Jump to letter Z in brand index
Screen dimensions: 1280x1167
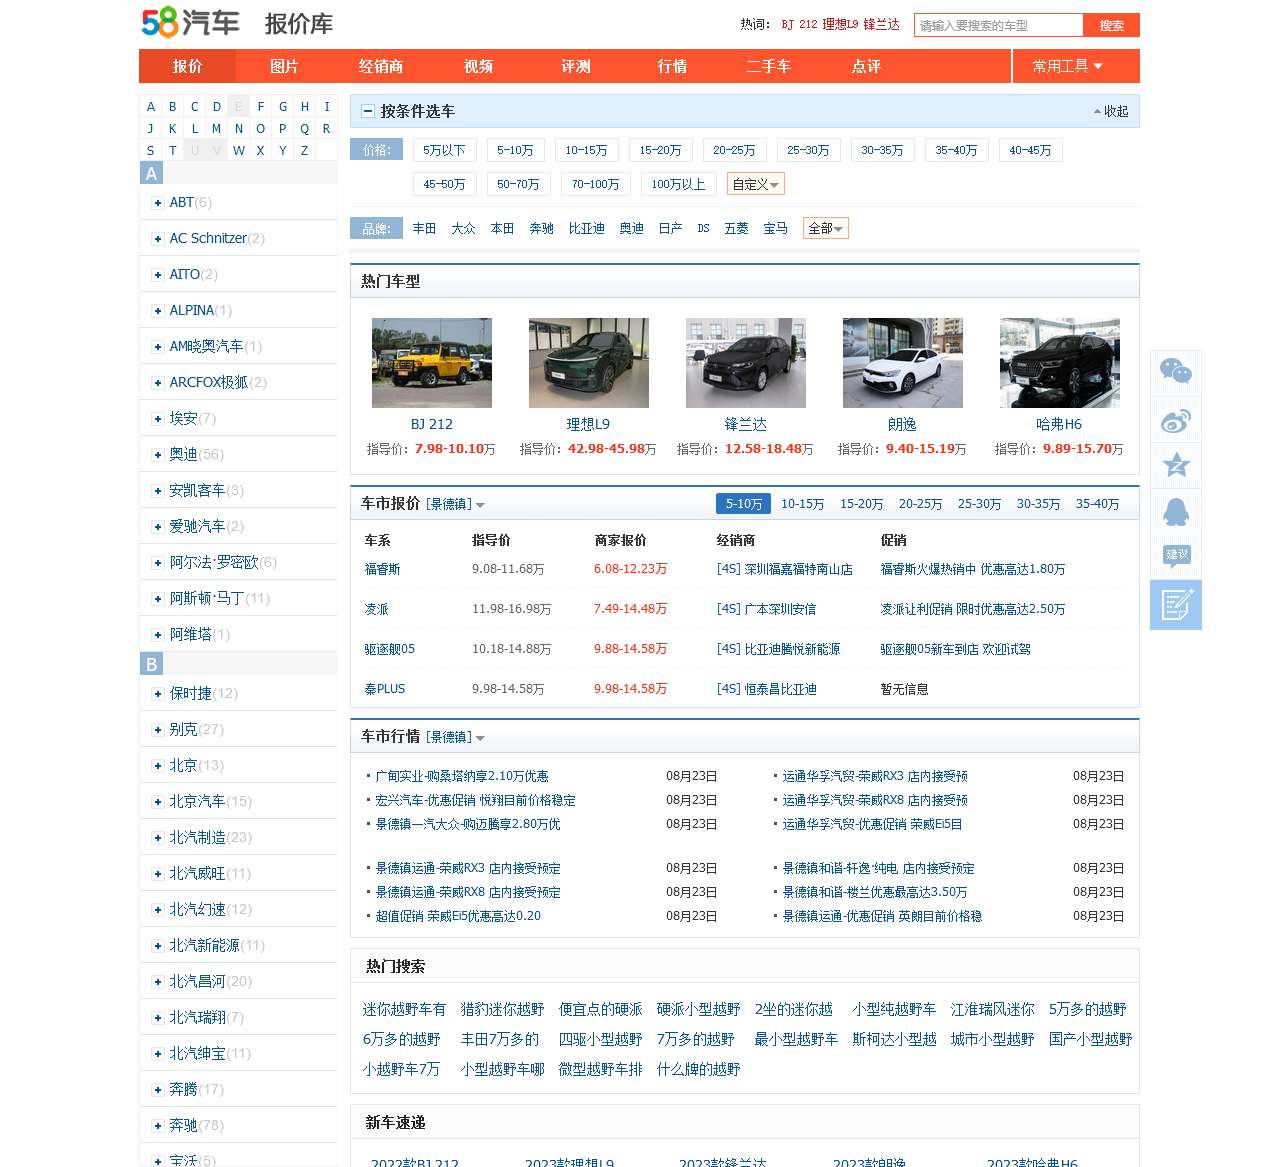click(x=304, y=150)
